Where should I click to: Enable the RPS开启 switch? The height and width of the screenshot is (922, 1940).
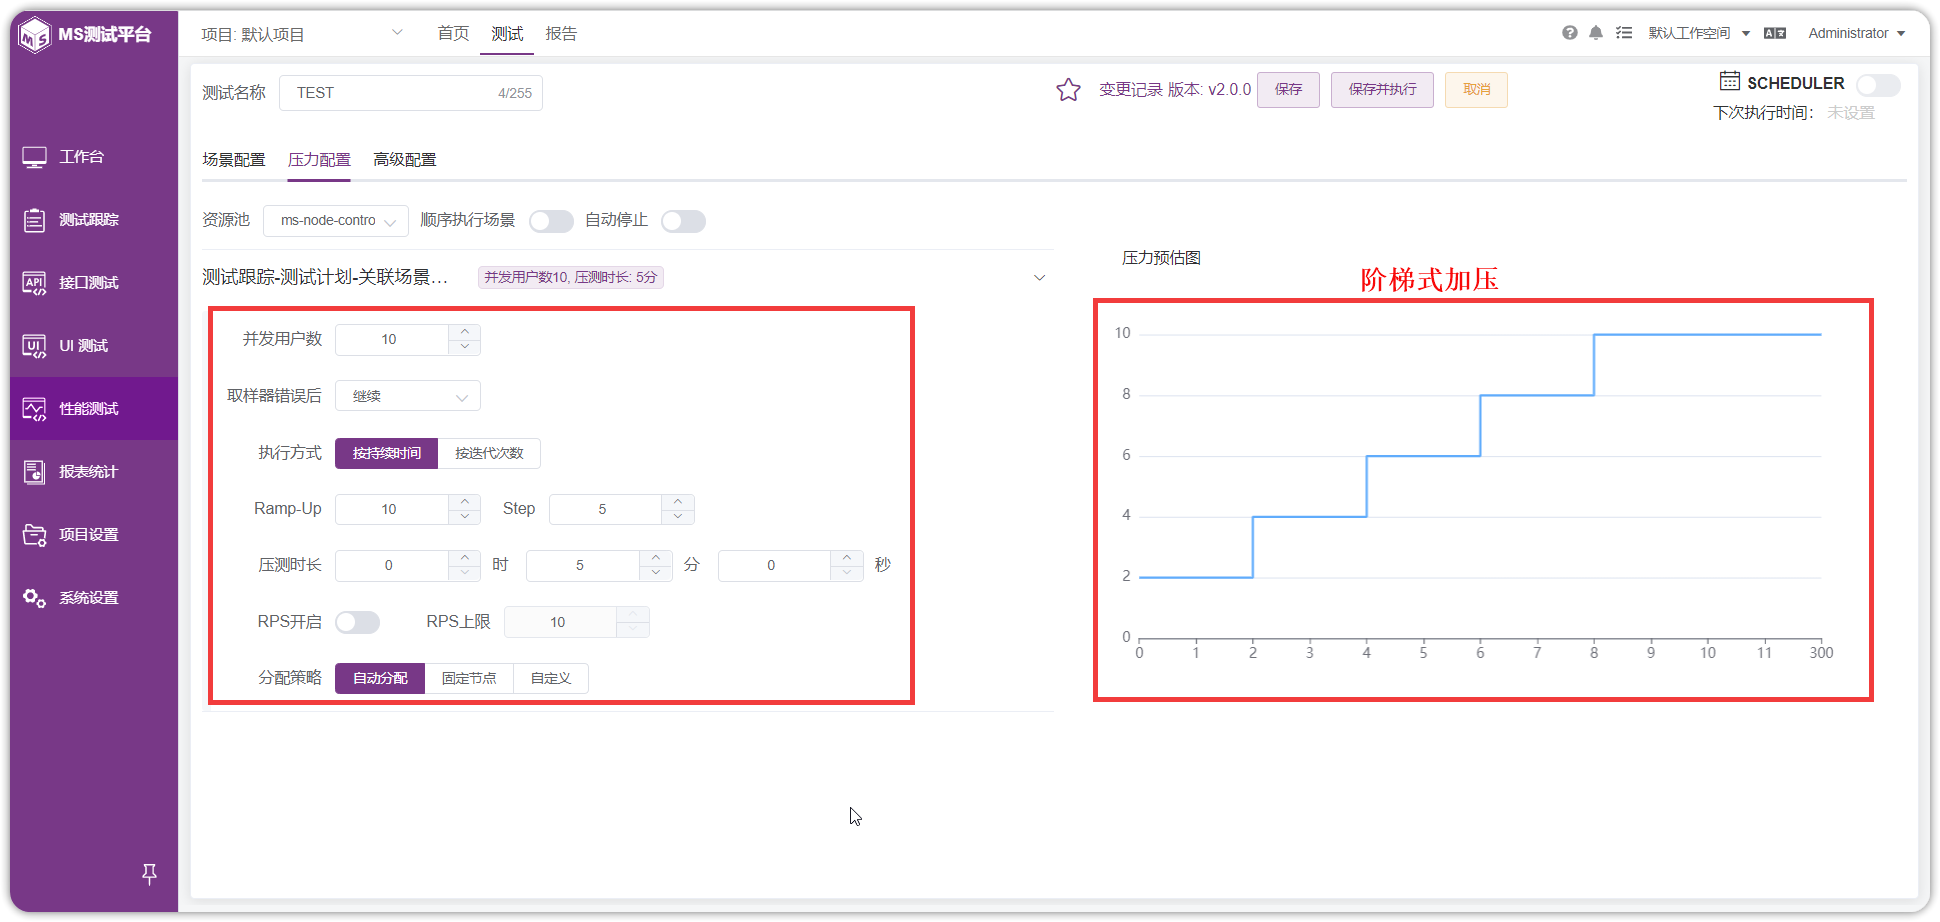[357, 622]
